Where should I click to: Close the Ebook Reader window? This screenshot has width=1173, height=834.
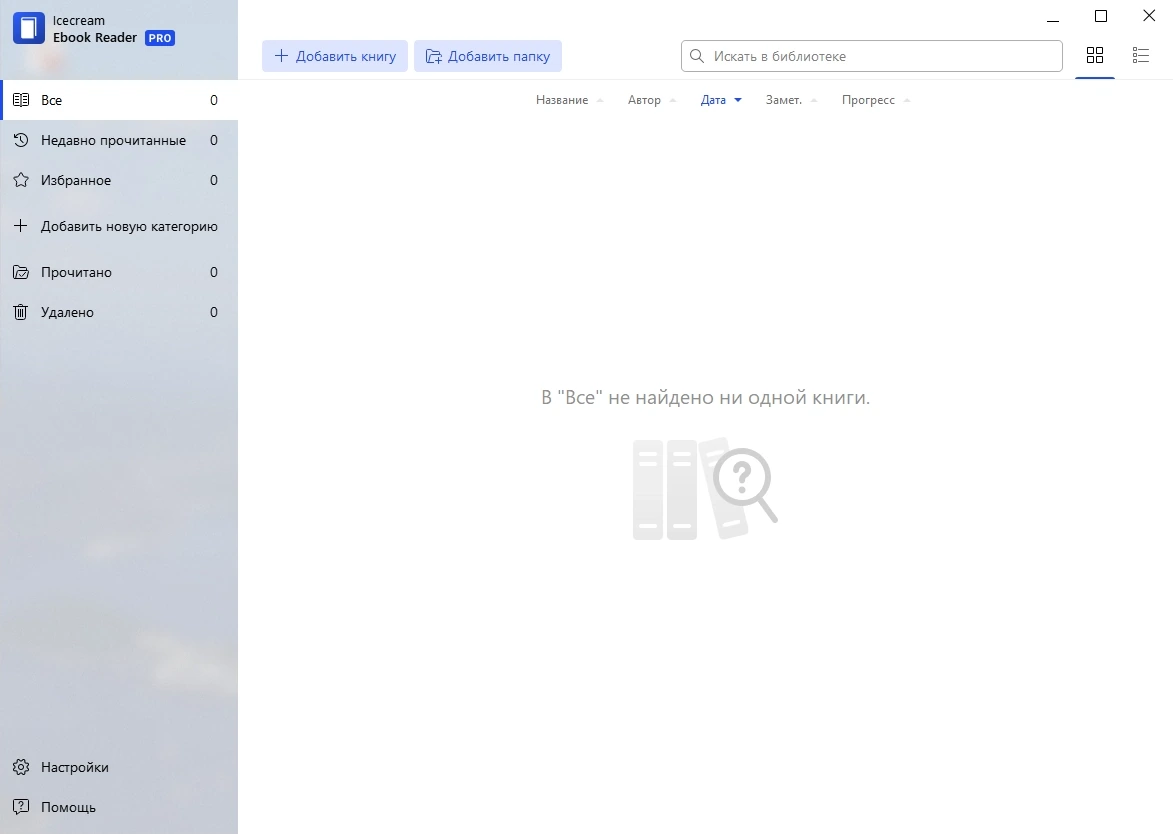[x=1149, y=15]
